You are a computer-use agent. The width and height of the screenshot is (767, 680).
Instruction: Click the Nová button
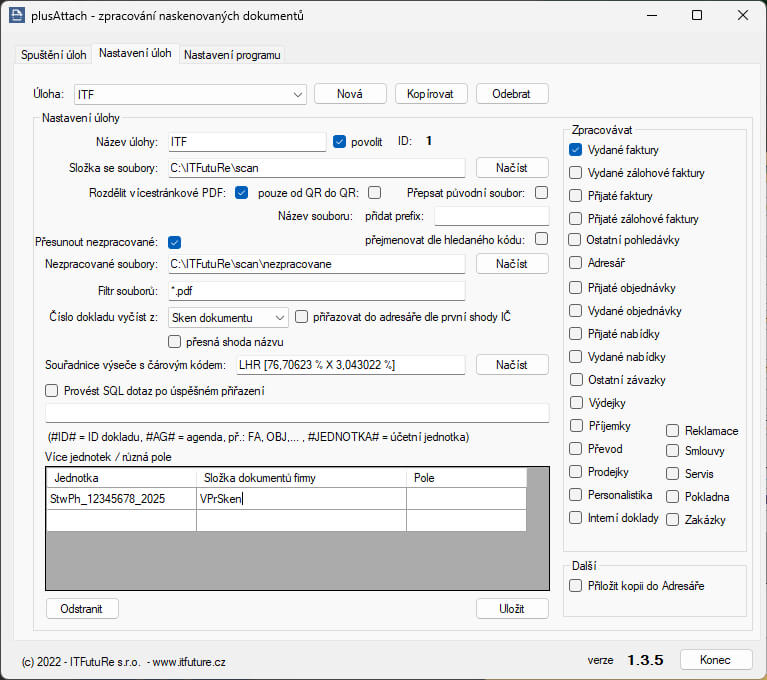(x=350, y=94)
